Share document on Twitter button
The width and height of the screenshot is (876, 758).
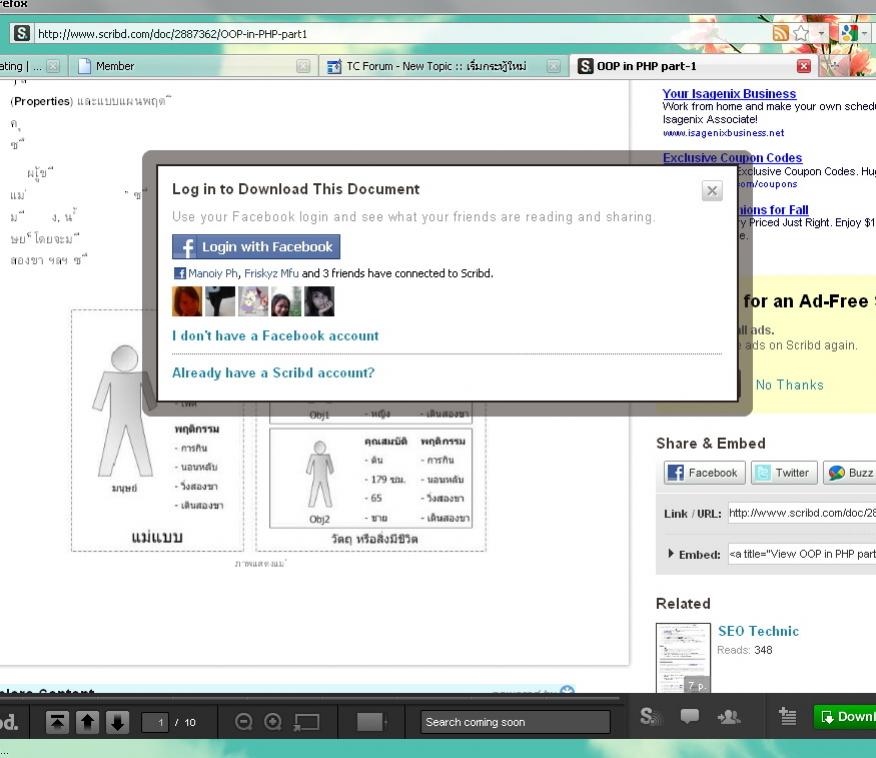click(784, 473)
